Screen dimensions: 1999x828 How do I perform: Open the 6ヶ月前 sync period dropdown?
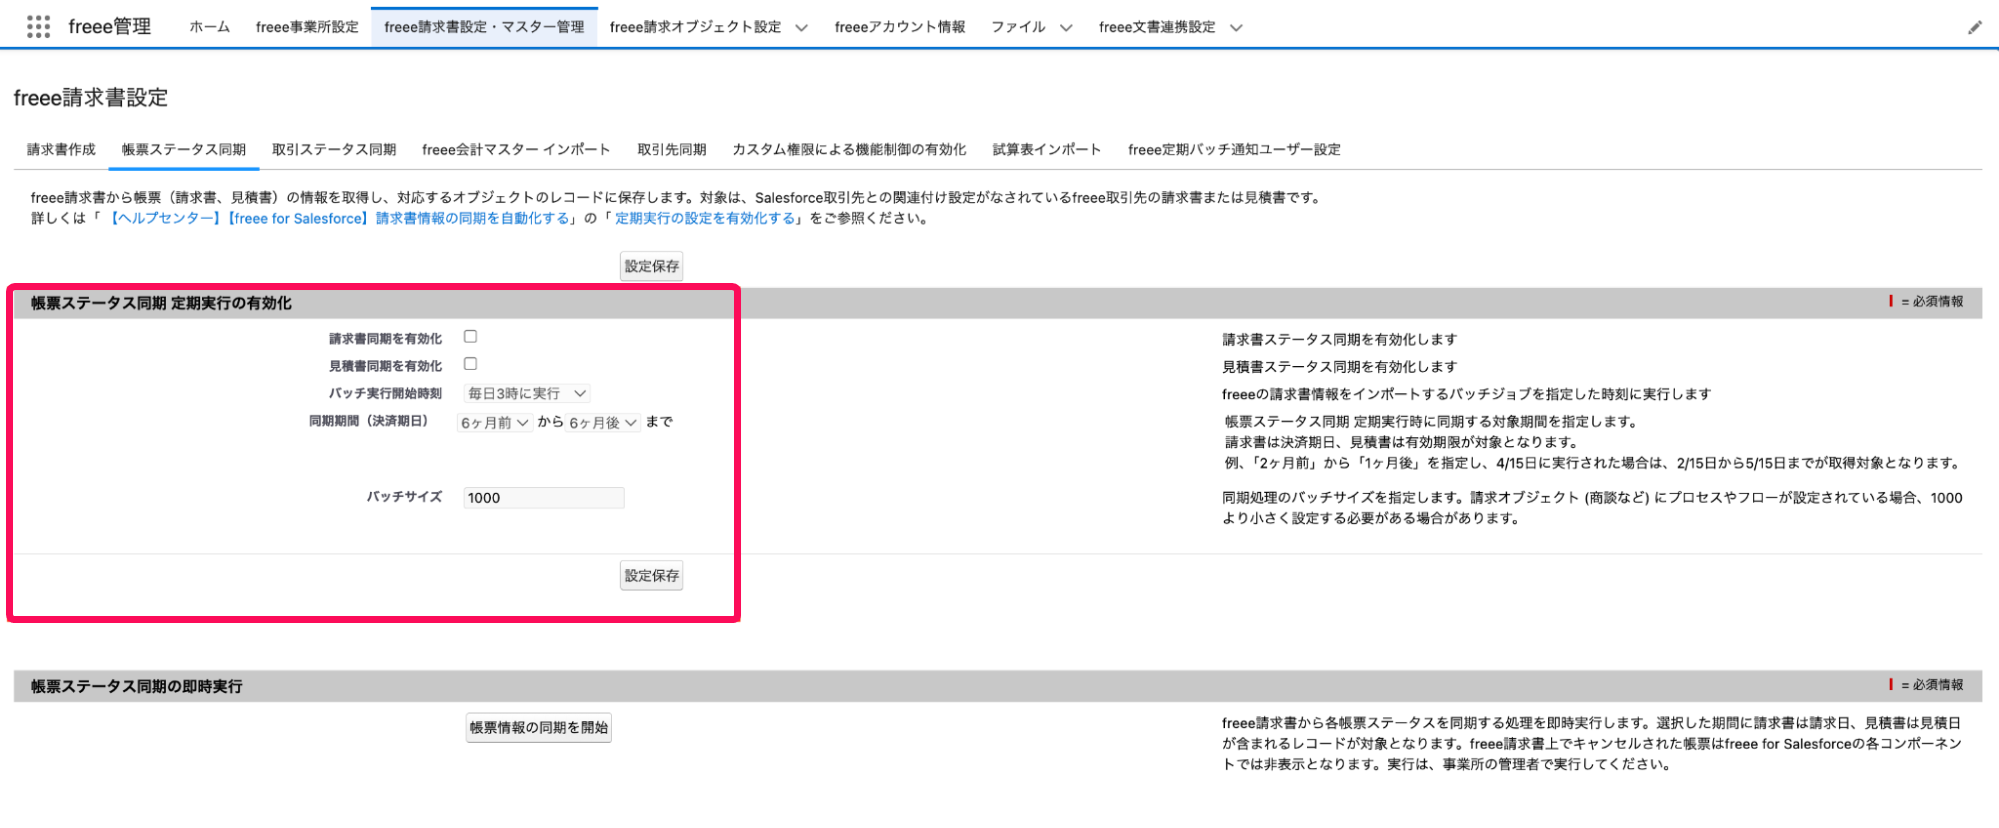(x=494, y=423)
